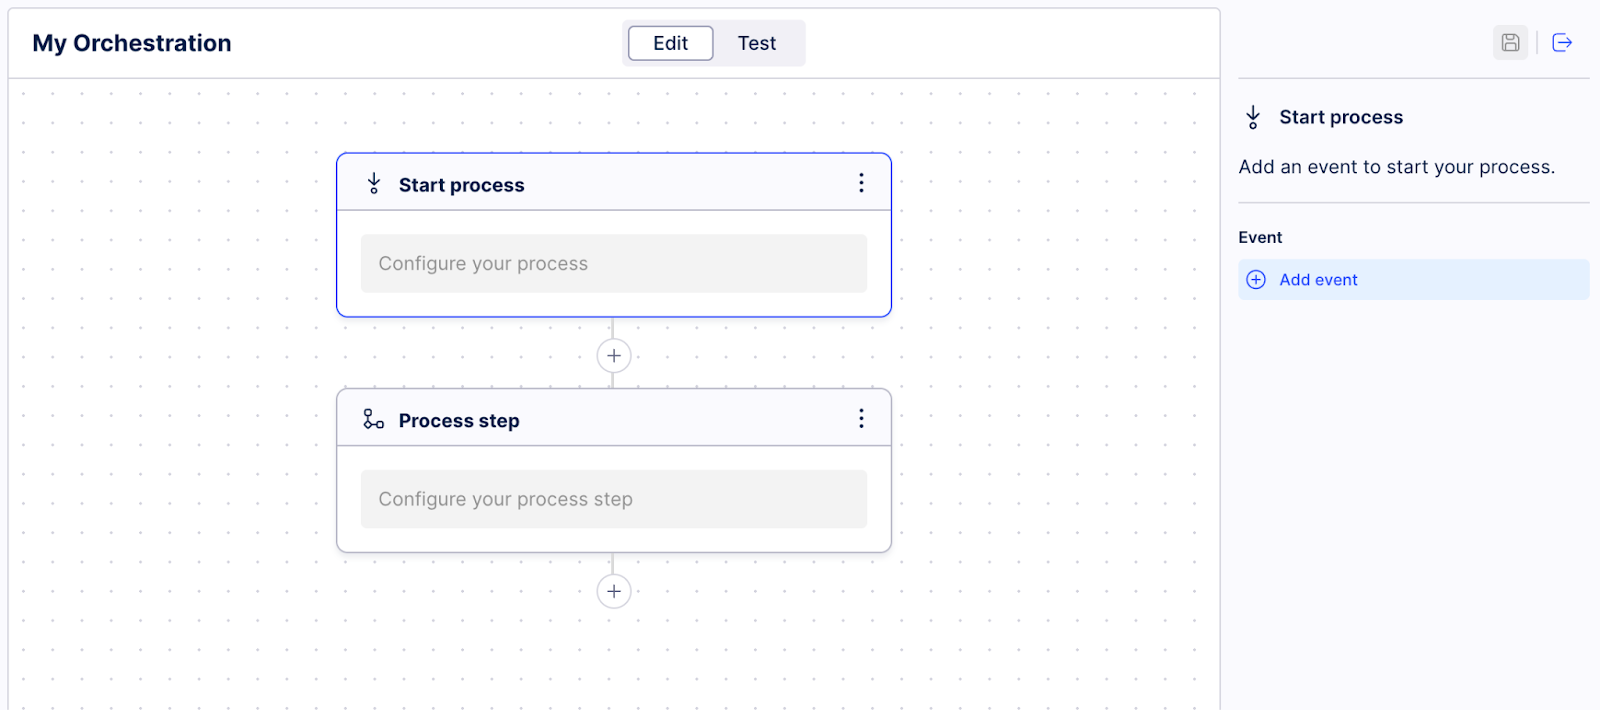
Task: Switch to the Test tab
Action: coord(757,43)
